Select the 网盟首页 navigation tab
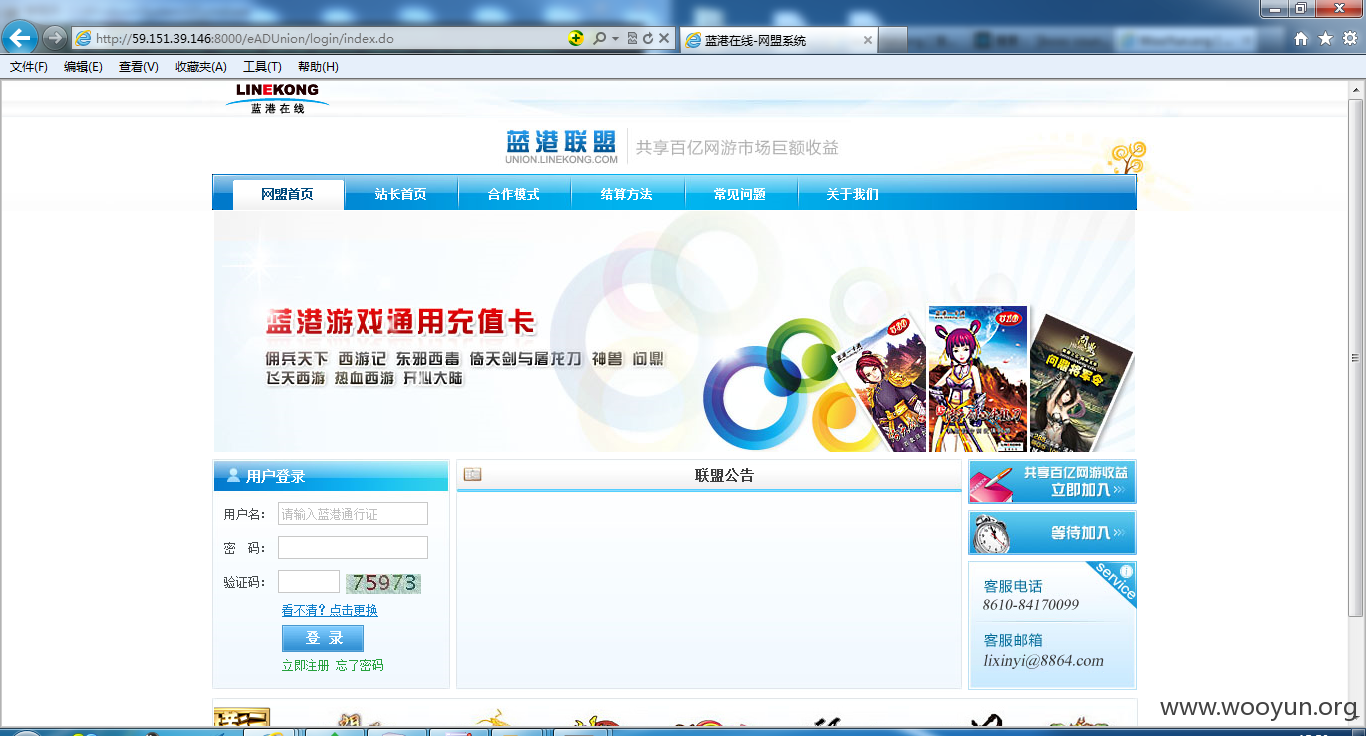 [288, 194]
